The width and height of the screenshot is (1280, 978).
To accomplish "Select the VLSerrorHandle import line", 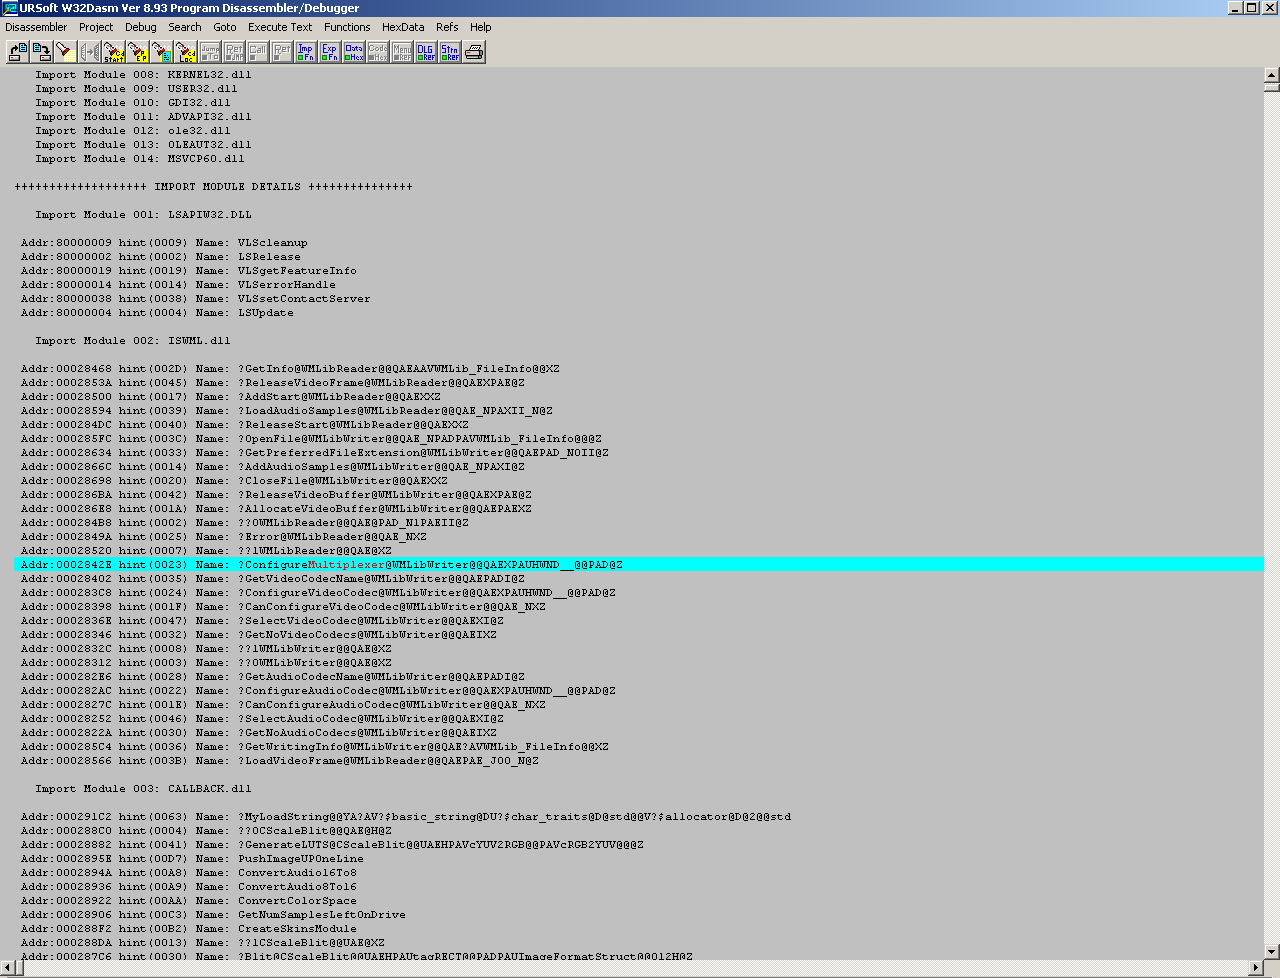I will 178,285.
